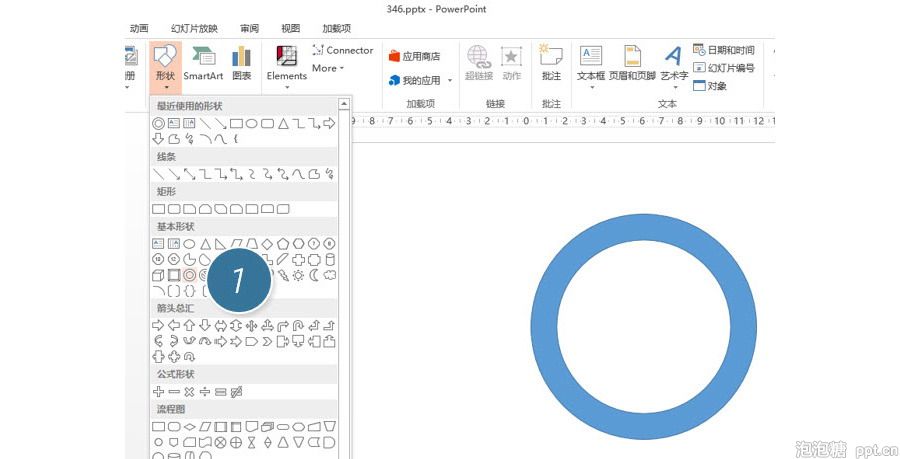Viewport: 900px width, 459px height.
Task: Open the 应用商店 store
Action: click(414, 56)
